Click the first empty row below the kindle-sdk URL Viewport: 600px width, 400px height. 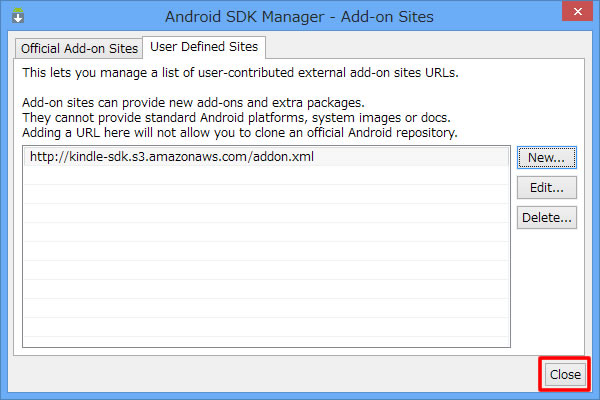pyautogui.click(x=266, y=175)
